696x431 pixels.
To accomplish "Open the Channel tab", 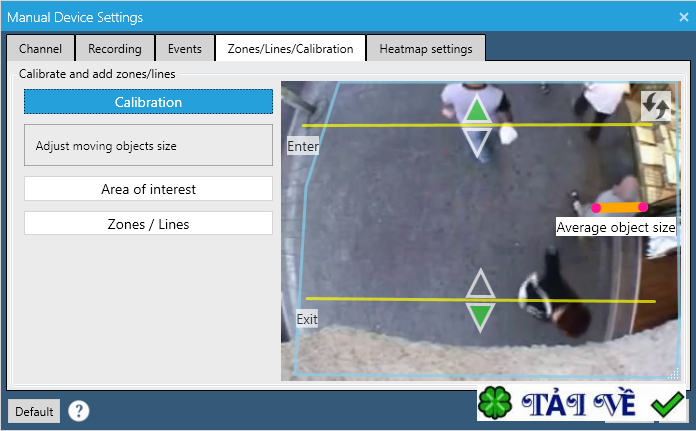I will (40, 48).
